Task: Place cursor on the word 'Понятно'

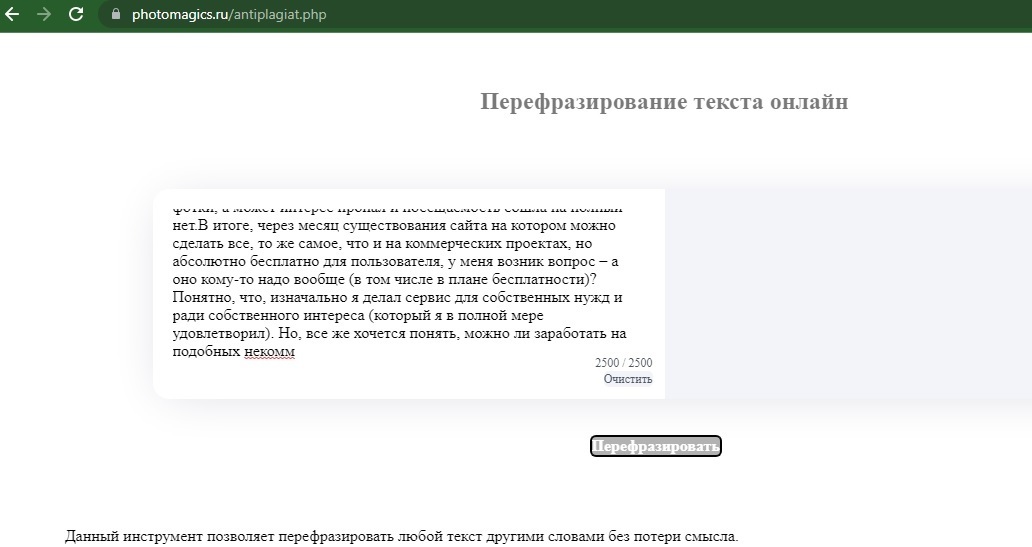Action: [x=199, y=298]
